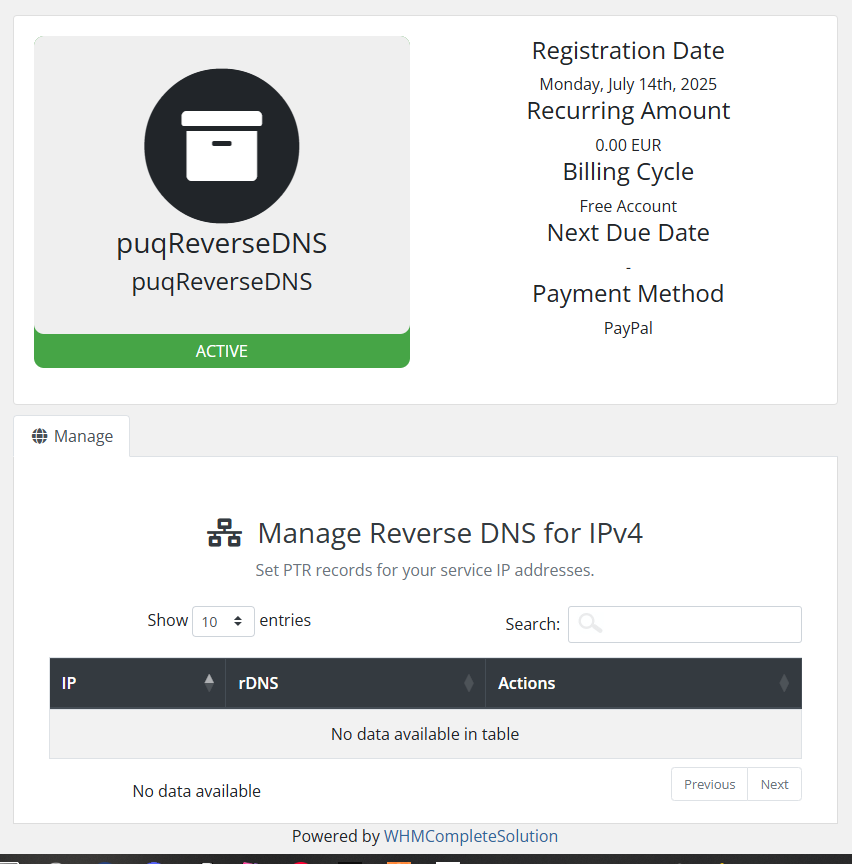The height and width of the screenshot is (864, 852).
Task: Open the WHMCompleteSolution link
Action: (x=471, y=836)
